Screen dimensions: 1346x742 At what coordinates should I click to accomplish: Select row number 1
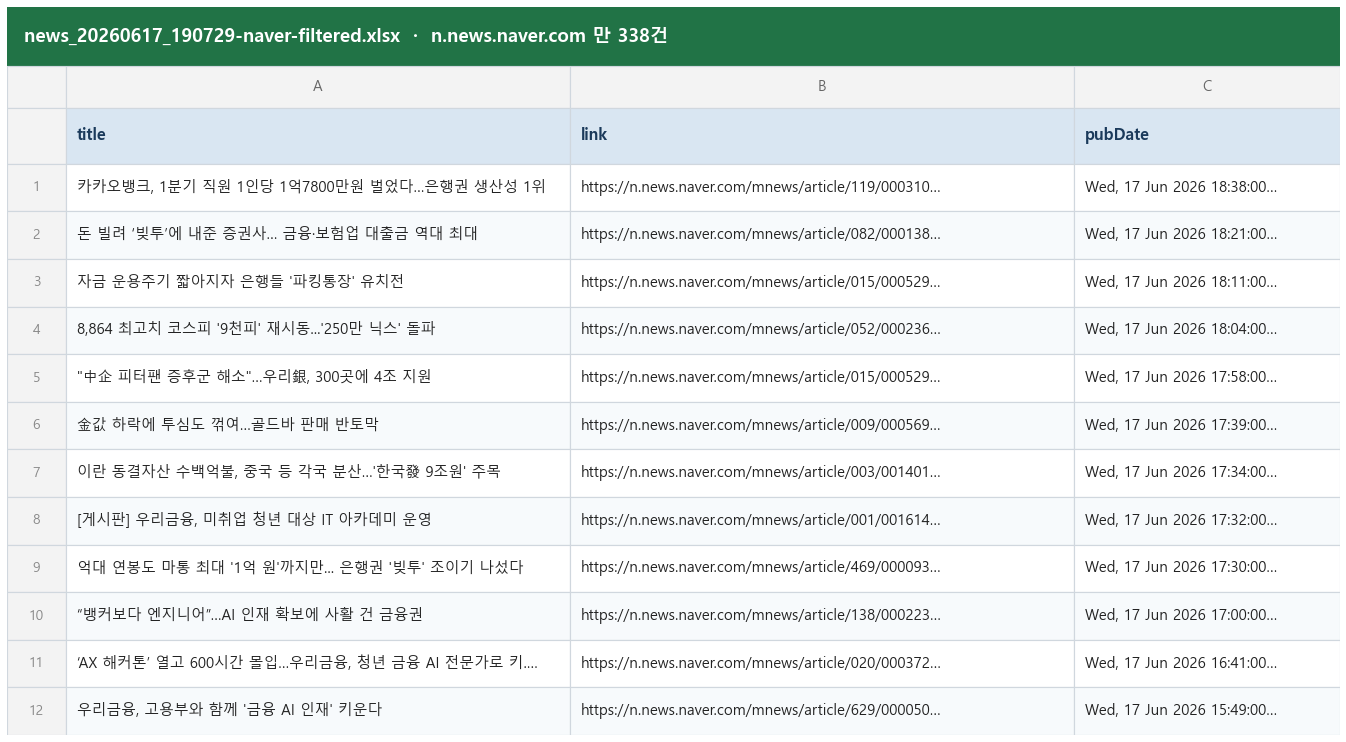37,187
